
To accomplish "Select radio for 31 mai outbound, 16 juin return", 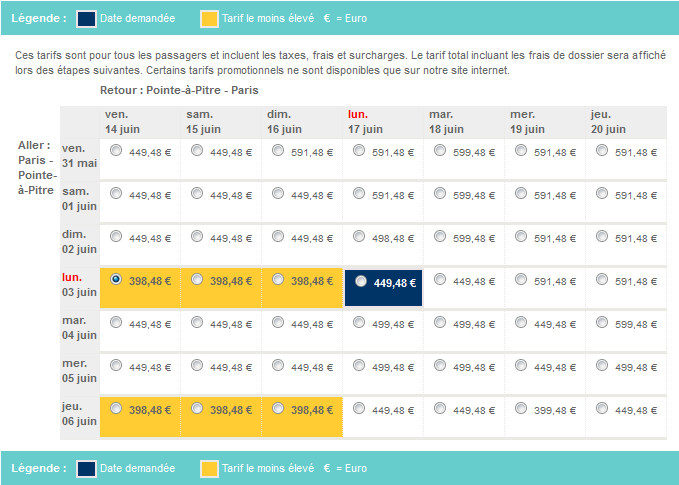I will [278, 150].
